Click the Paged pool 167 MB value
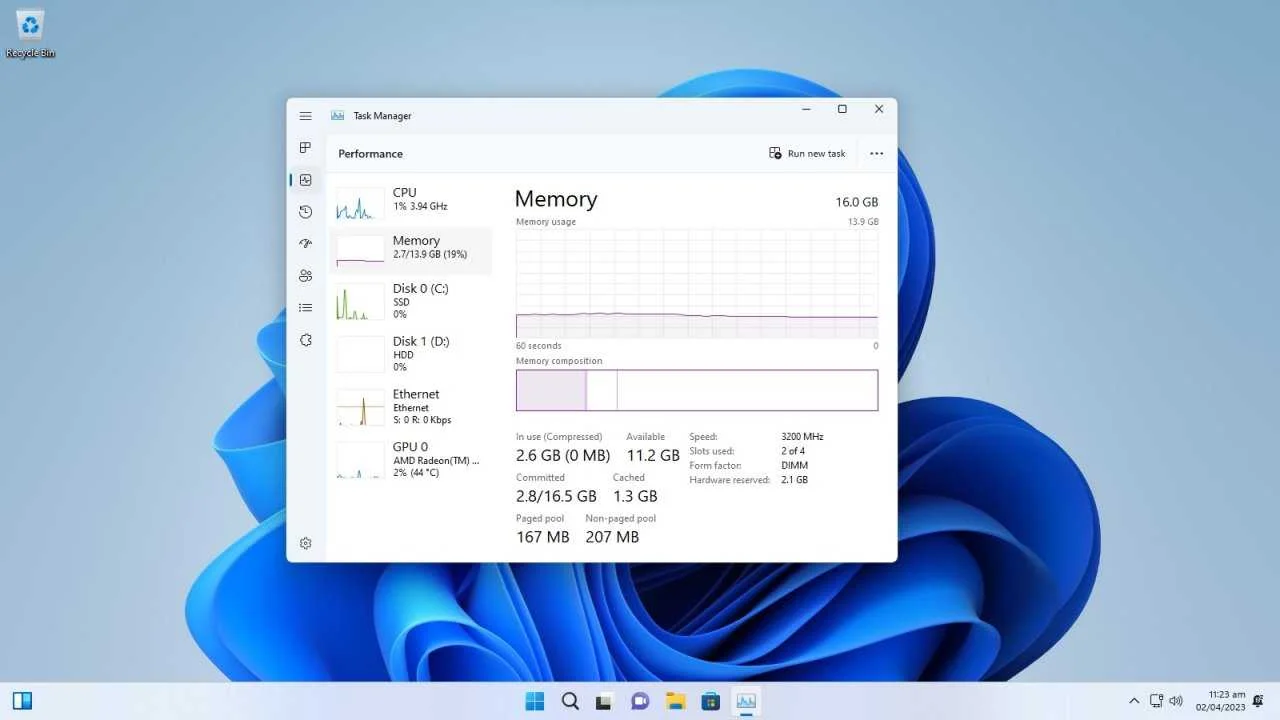Screen dimensions: 1280x720 (543, 537)
